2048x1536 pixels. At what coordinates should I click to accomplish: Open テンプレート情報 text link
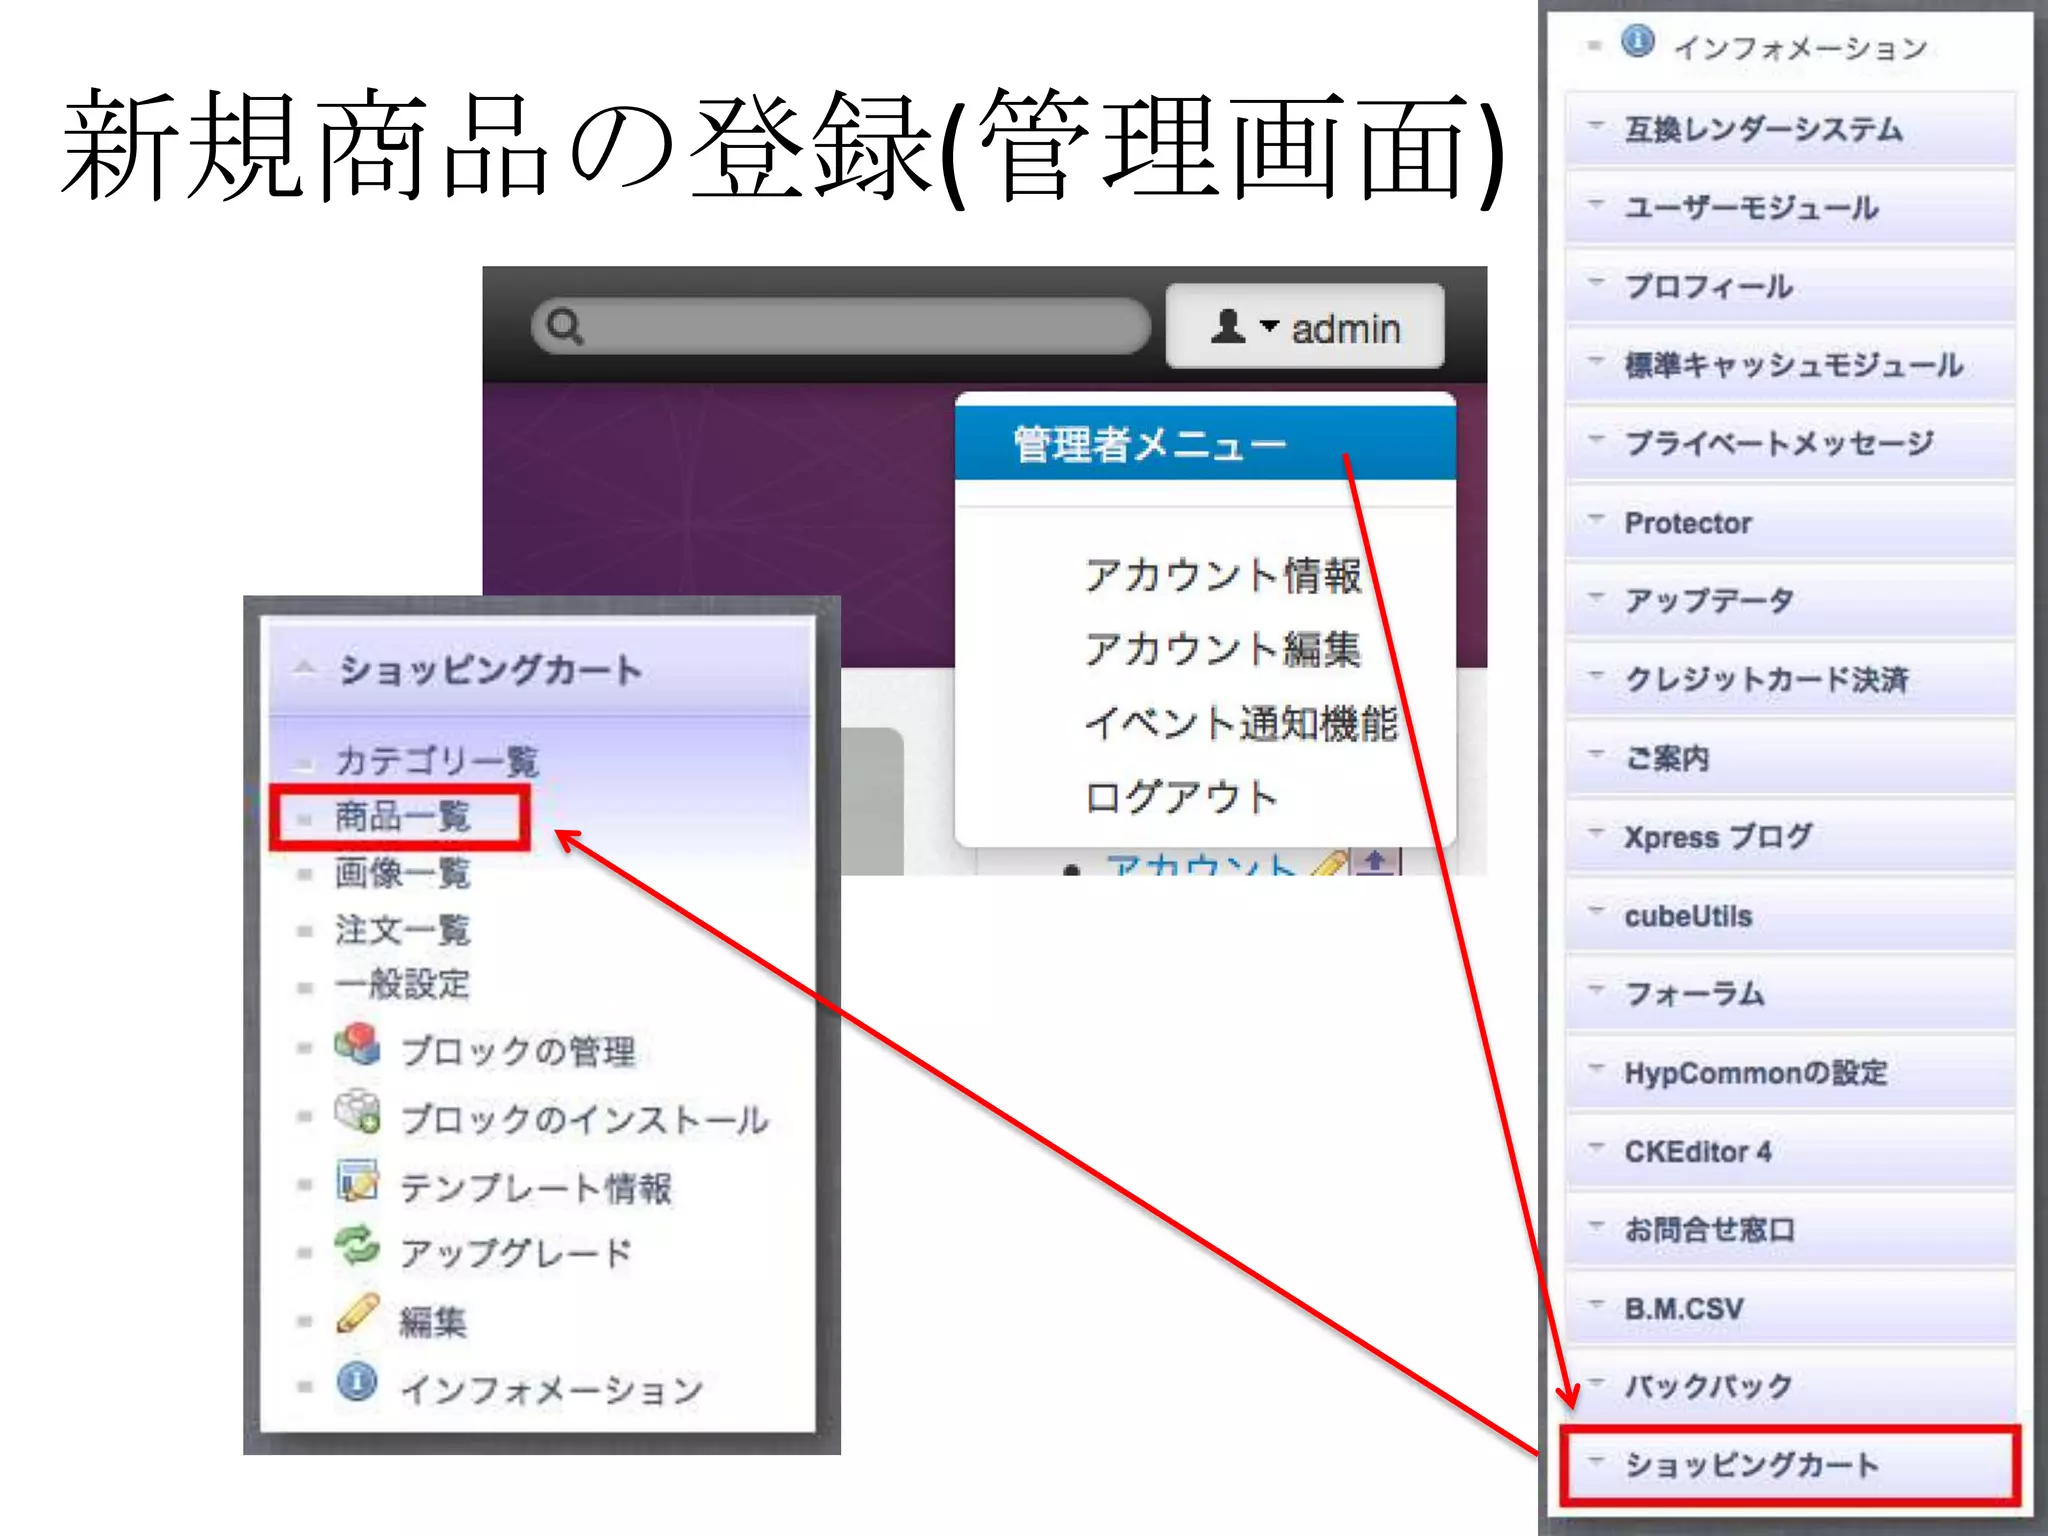tap(536, 1188)
